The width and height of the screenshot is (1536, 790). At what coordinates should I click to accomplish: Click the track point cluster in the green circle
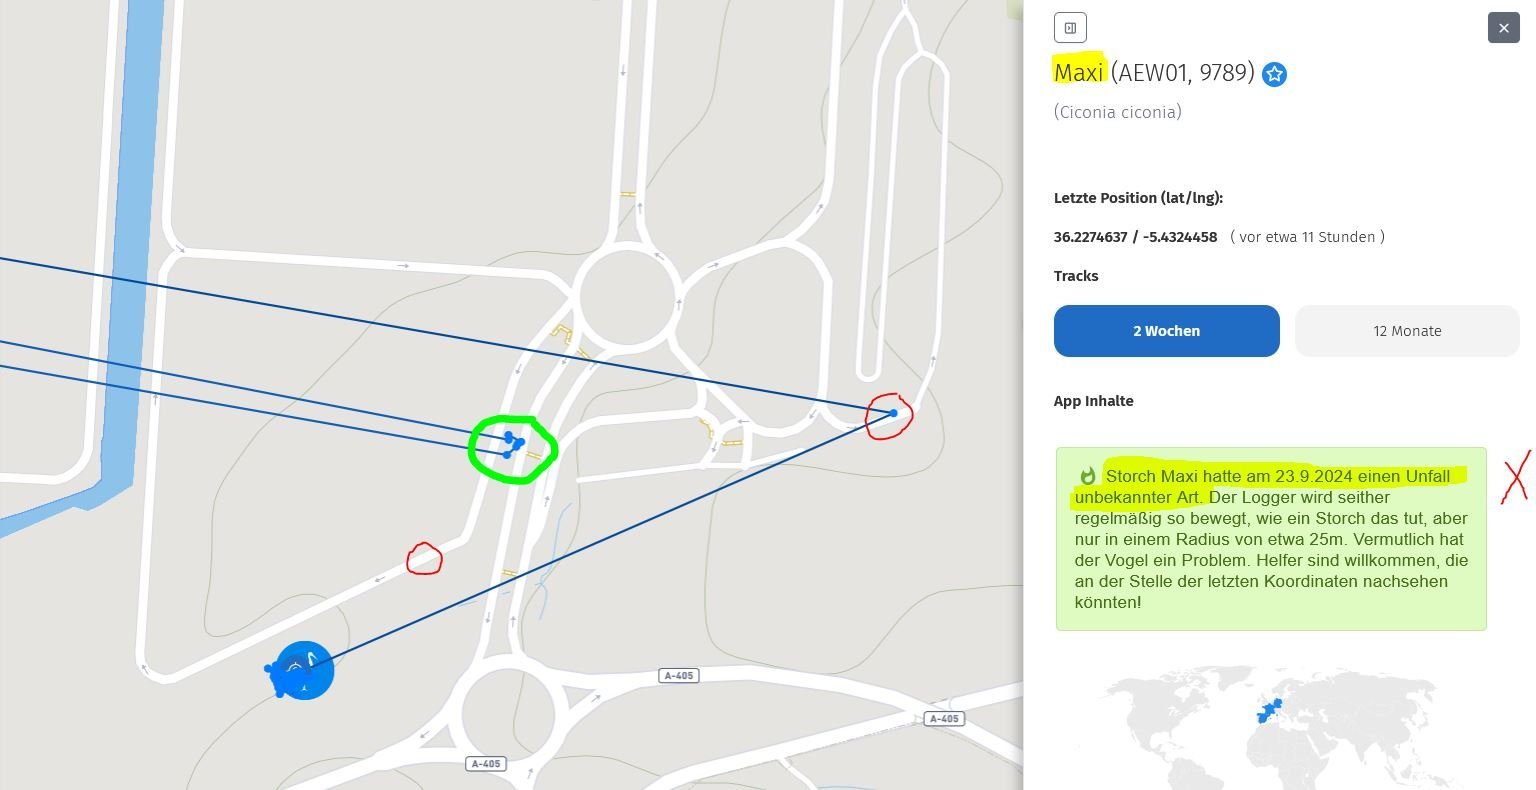513,444
